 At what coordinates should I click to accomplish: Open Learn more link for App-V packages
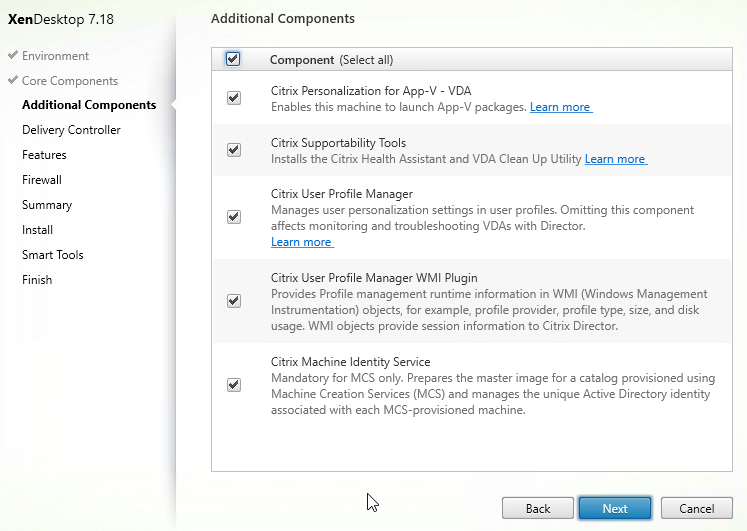(561, 107)
